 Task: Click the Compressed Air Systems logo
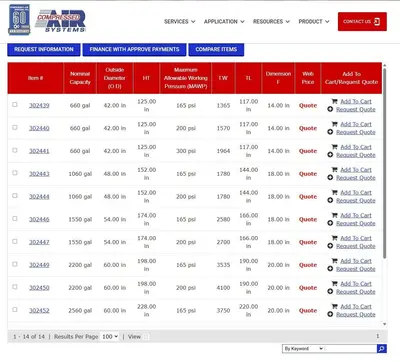coord(60,21)
